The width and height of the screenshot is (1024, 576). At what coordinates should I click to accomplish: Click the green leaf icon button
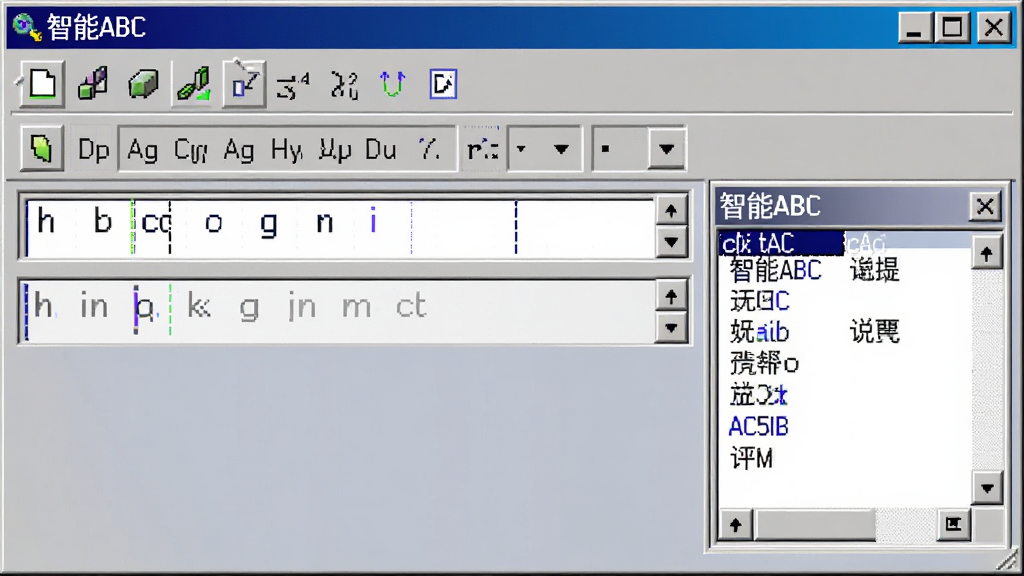click(41, 149)
